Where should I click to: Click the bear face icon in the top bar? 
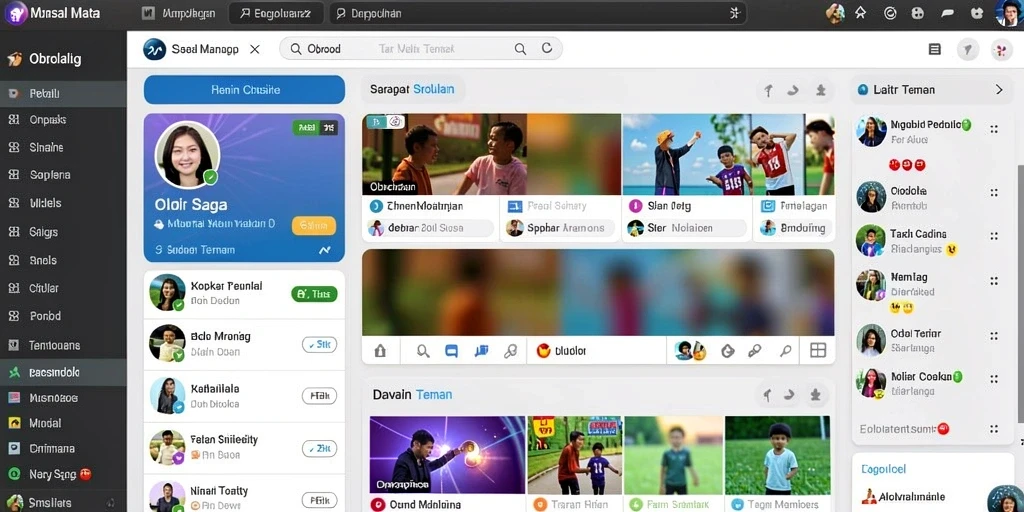click(x=977, y=12)
